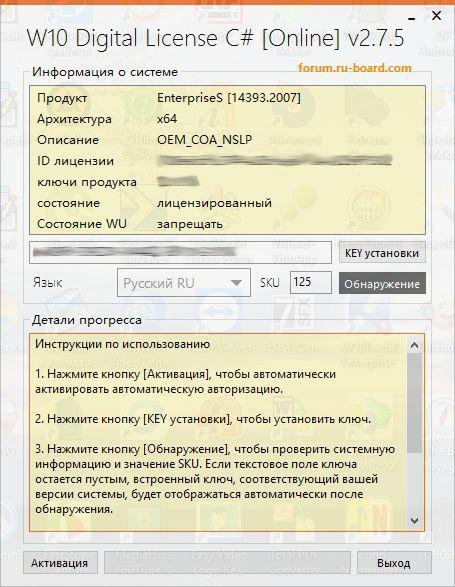Viewport: 455px width, 587px height.
Task: Click the Активация button
Action: [60, 563]
